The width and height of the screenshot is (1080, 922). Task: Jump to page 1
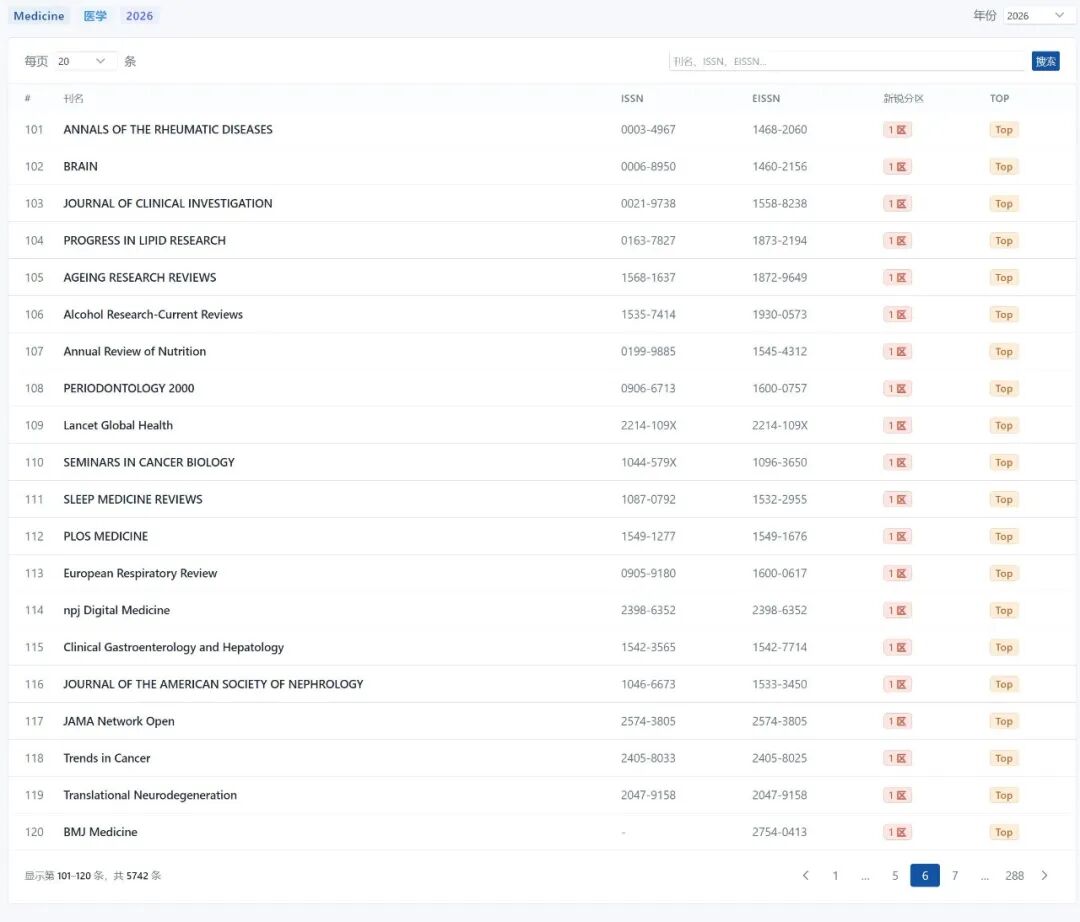[835, 876]
